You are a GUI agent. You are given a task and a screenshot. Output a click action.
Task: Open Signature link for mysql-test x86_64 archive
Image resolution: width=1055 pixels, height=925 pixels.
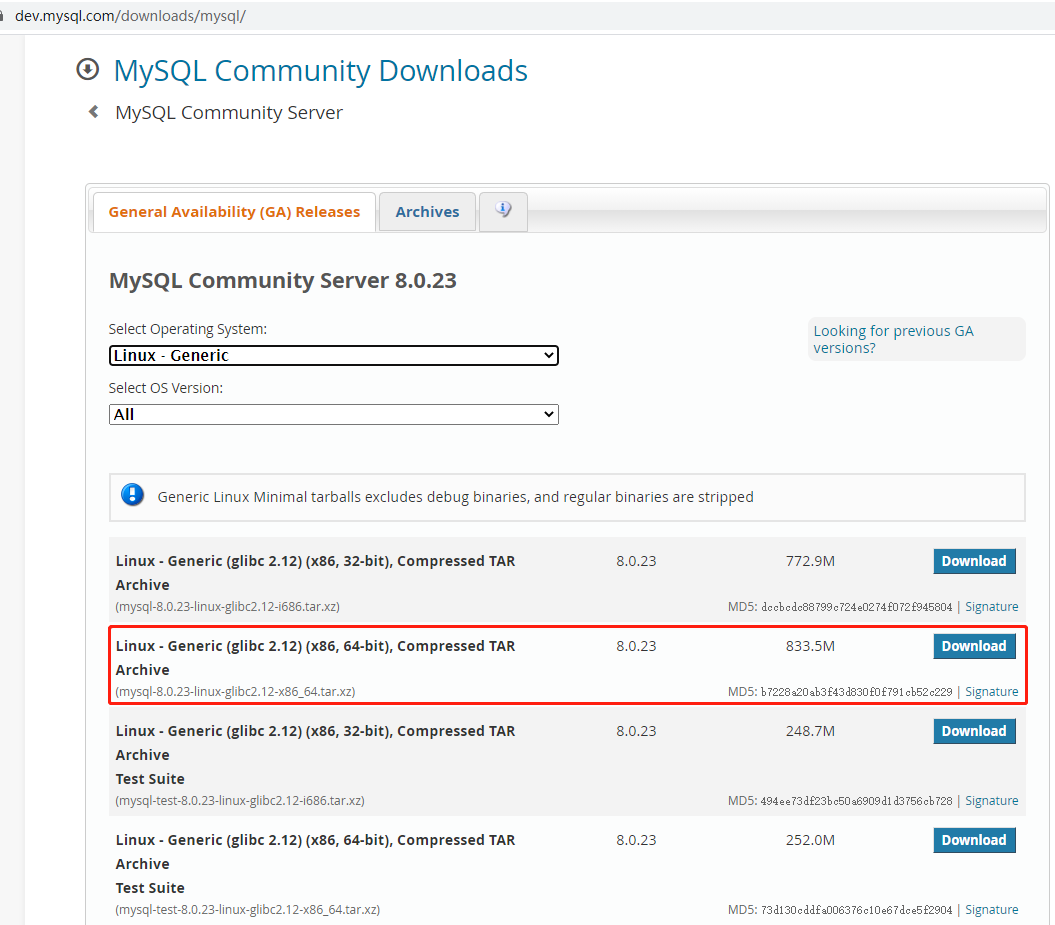pyautogui.click(x=992, y=910)
